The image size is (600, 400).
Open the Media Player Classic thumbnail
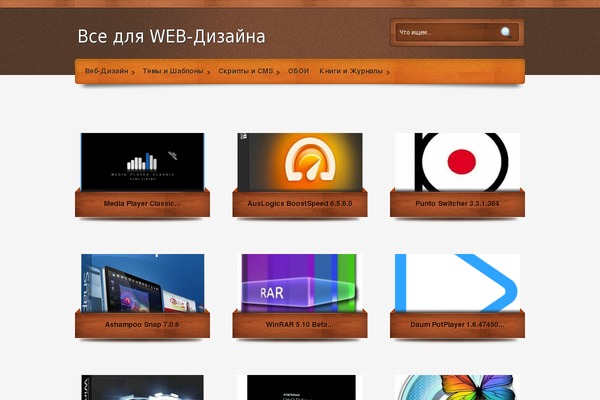(142, 162)
